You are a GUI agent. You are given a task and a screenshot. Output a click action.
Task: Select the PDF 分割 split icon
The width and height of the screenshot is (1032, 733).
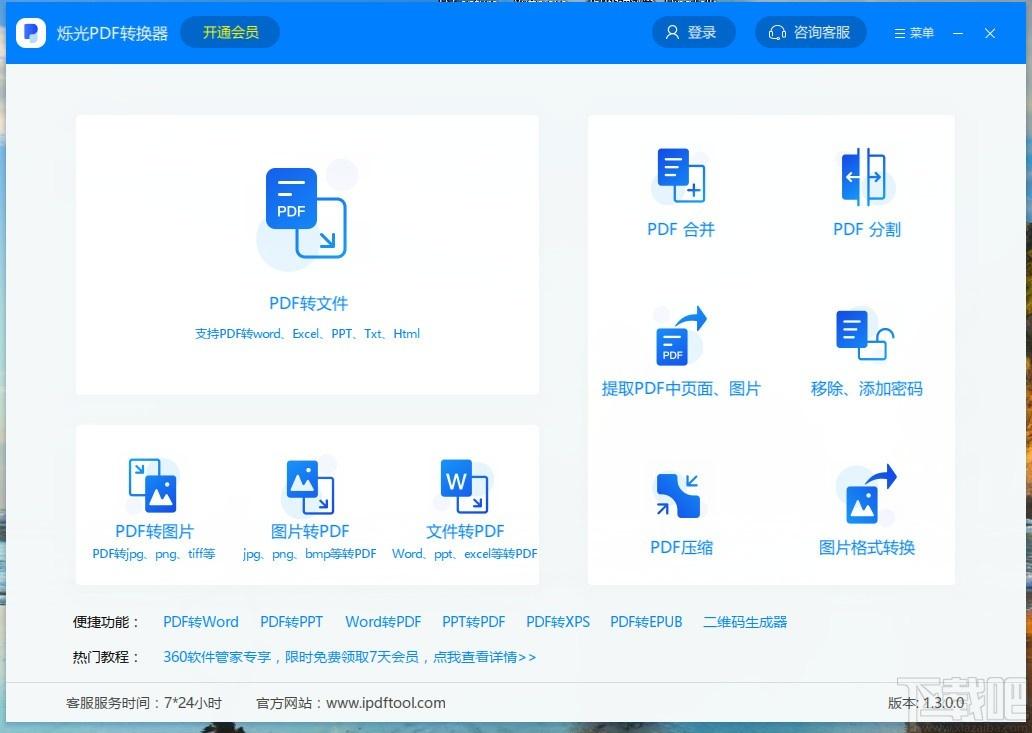point(866,176)
